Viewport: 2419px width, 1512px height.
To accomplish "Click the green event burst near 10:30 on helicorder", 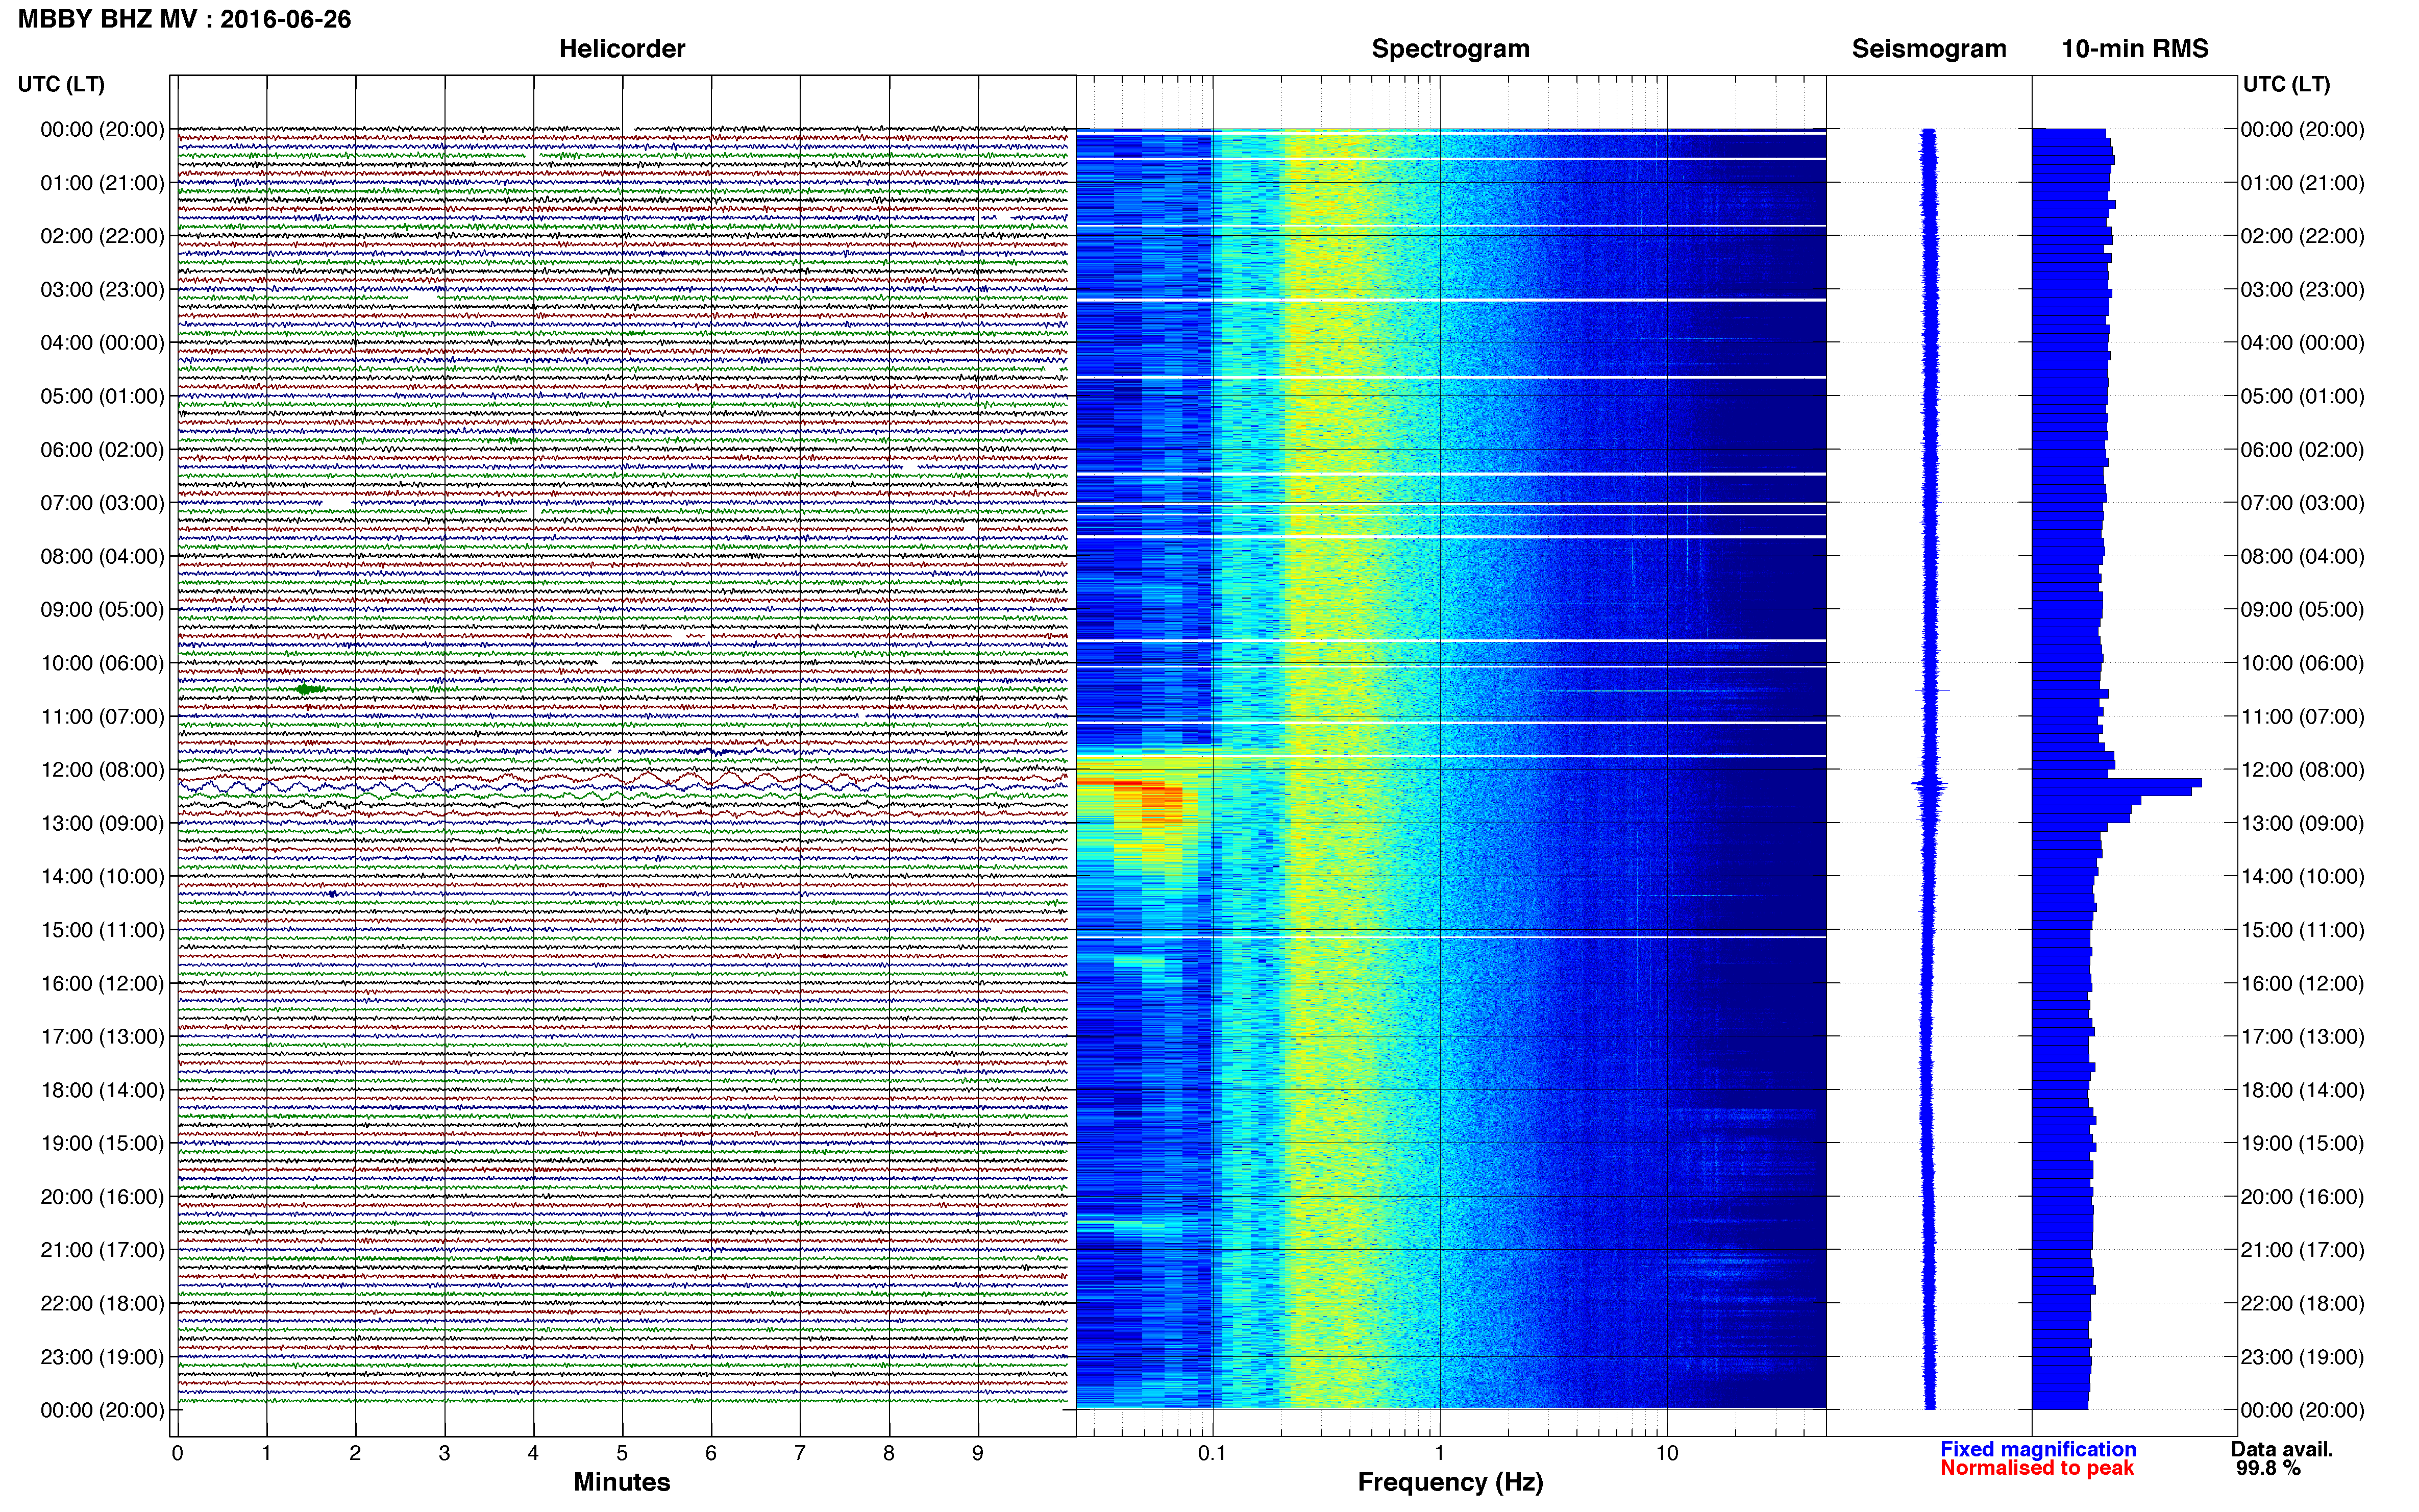I will click(x=309, y=689).
